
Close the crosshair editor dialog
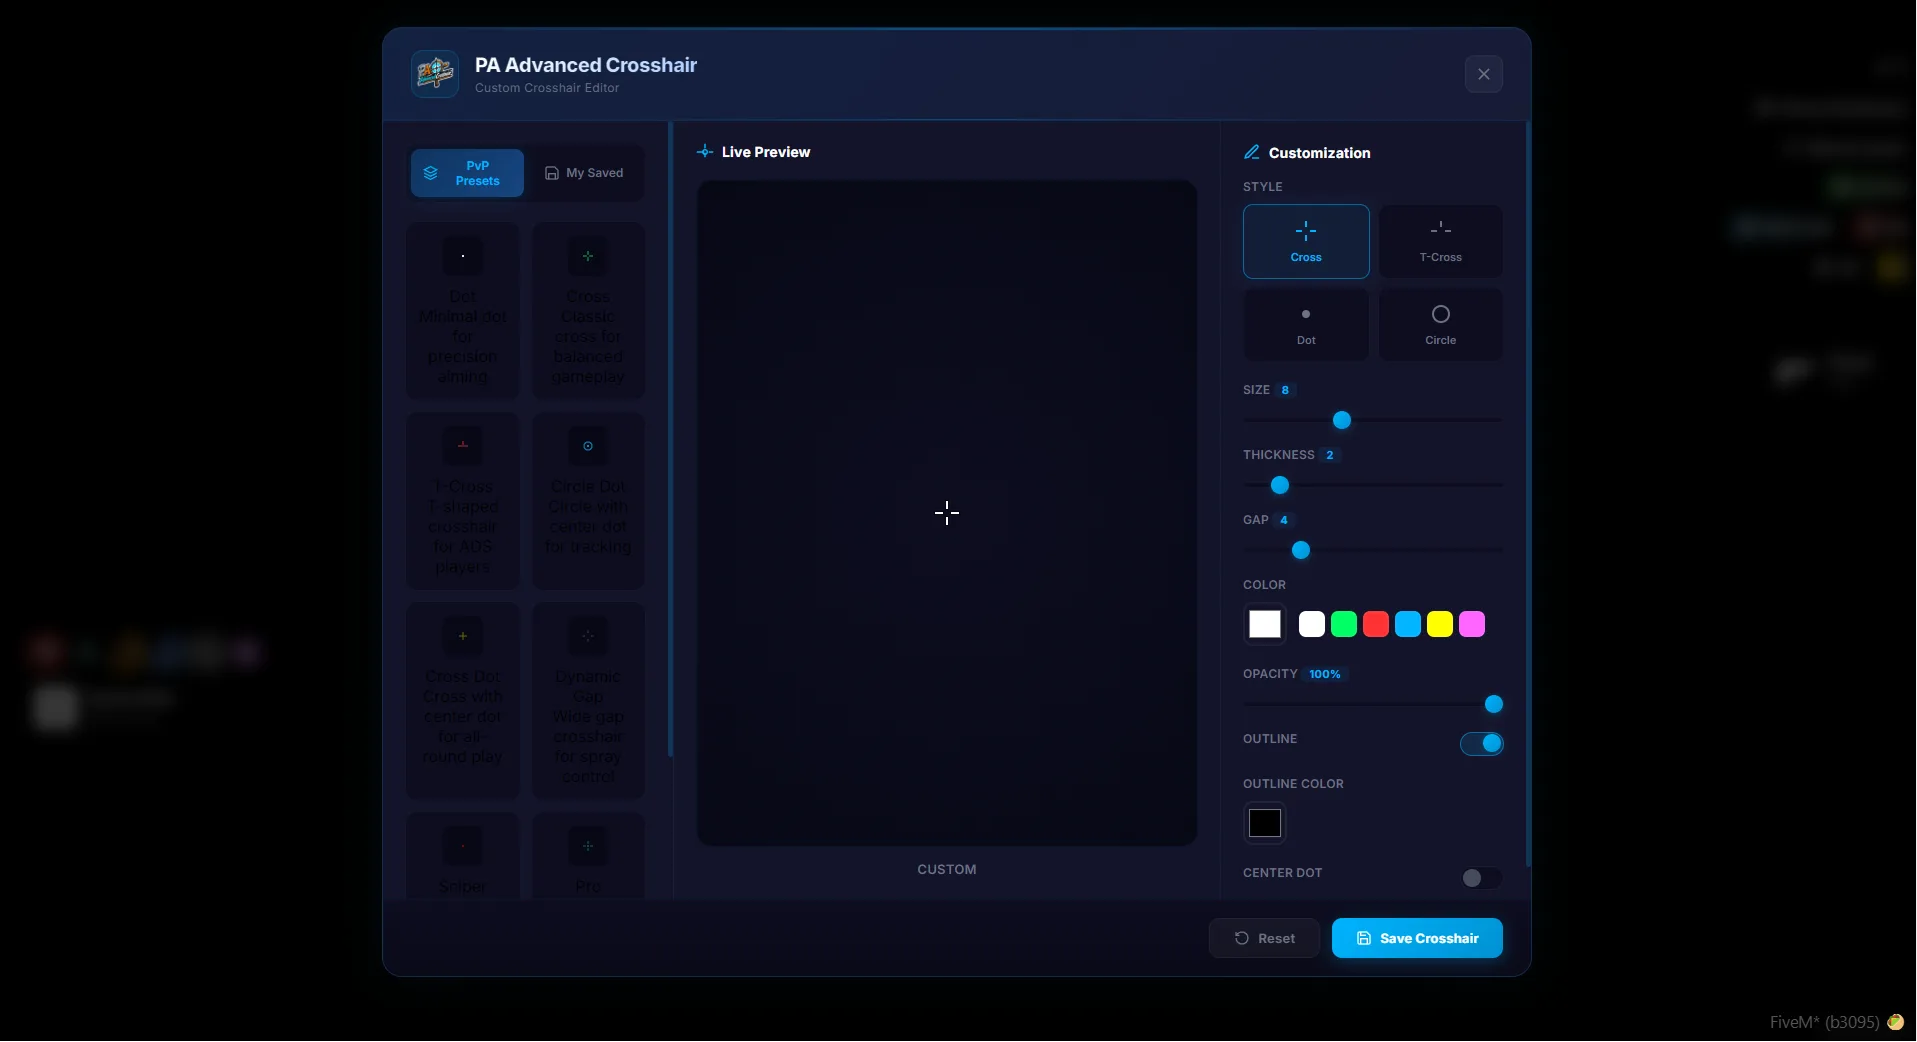tap(1484, 74)
